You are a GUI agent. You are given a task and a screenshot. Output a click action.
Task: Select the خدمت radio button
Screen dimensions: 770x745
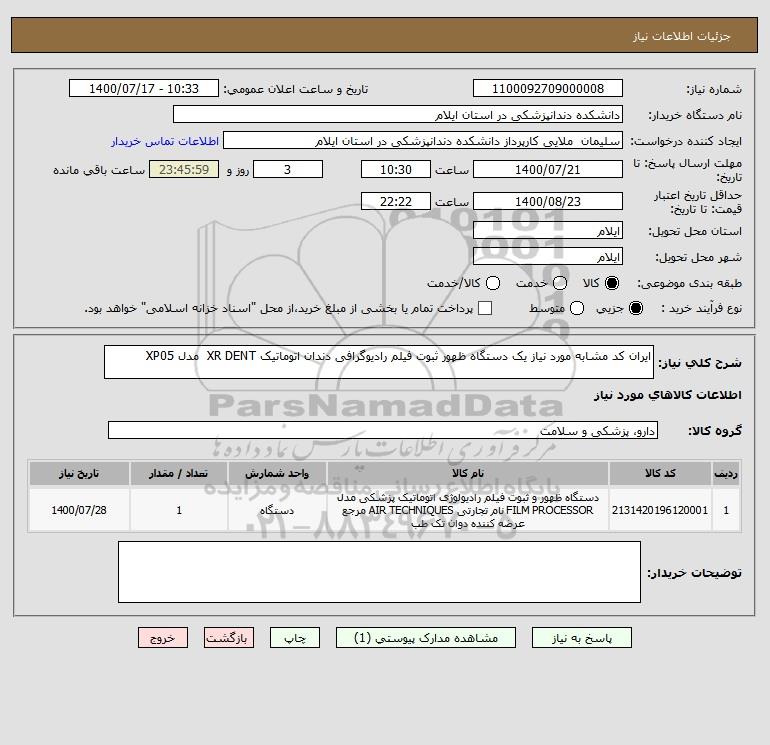point(560,283)
